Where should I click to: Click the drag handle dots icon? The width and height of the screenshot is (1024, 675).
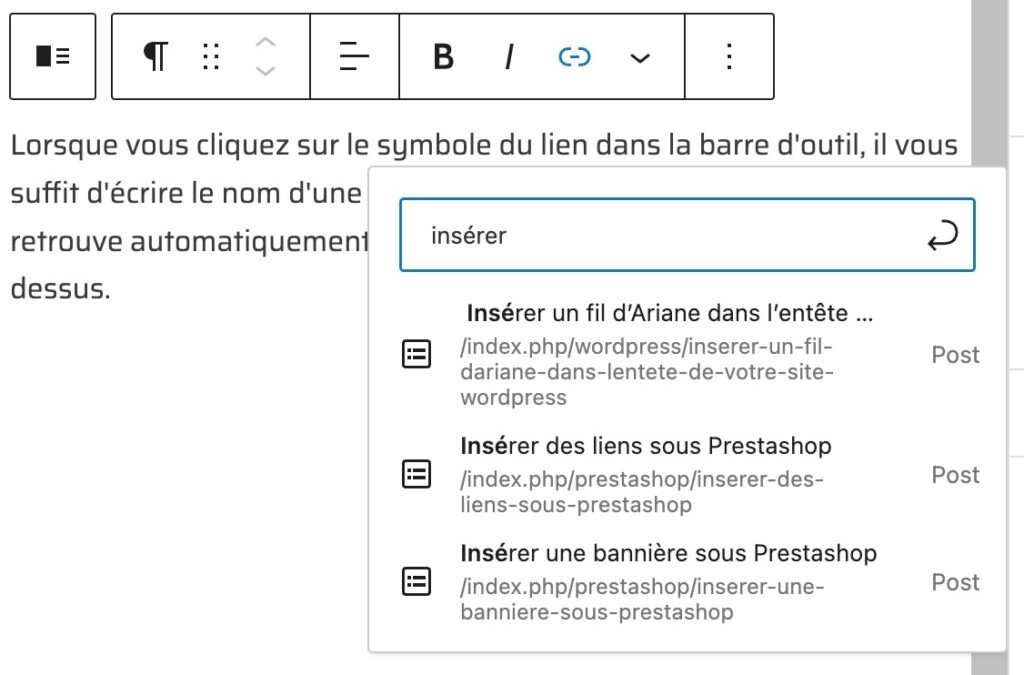click(211, 57)
